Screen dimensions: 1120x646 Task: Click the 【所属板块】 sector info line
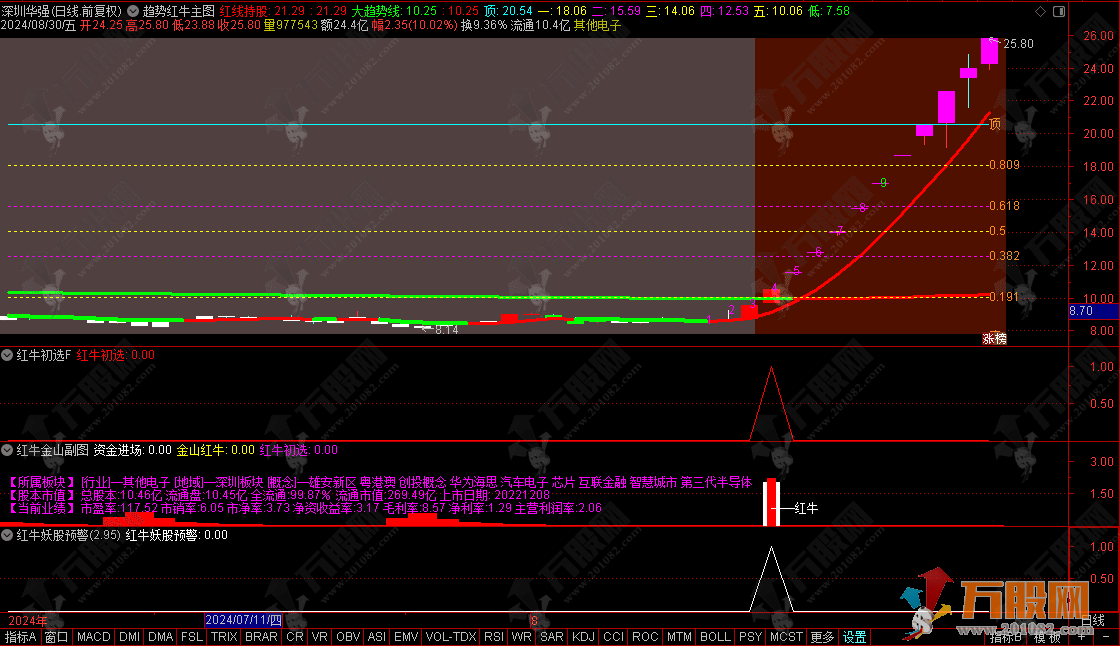pyautogui.click(x=380, y=482)
